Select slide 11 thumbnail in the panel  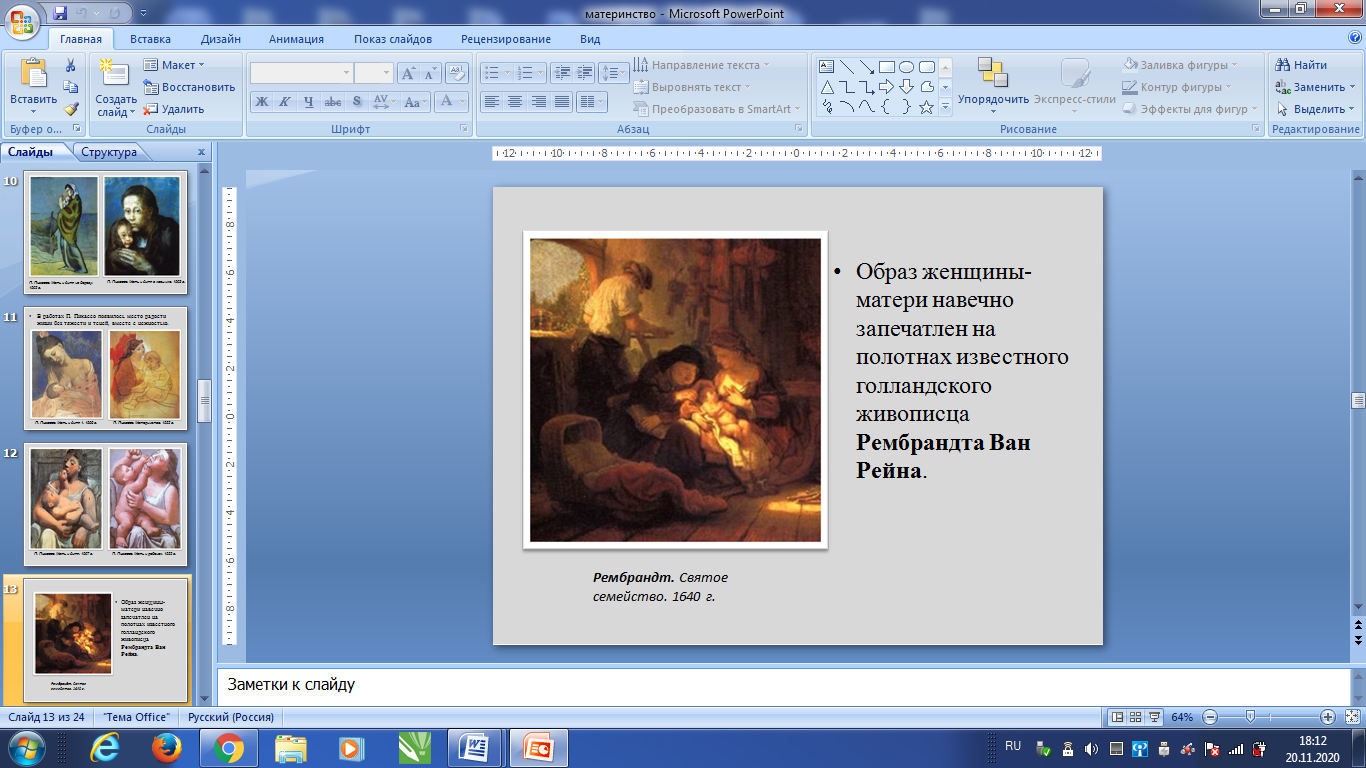tap(106, 369)
